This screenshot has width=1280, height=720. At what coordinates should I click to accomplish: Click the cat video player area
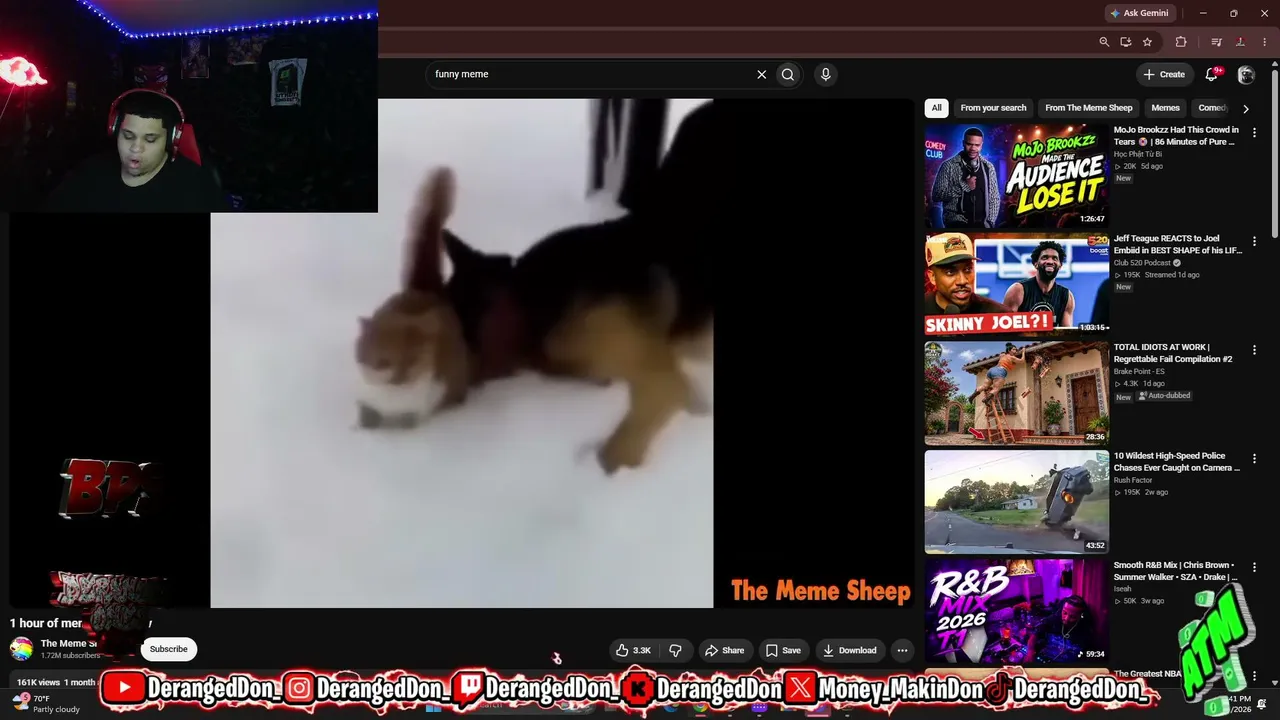click(x=462, y=353)
